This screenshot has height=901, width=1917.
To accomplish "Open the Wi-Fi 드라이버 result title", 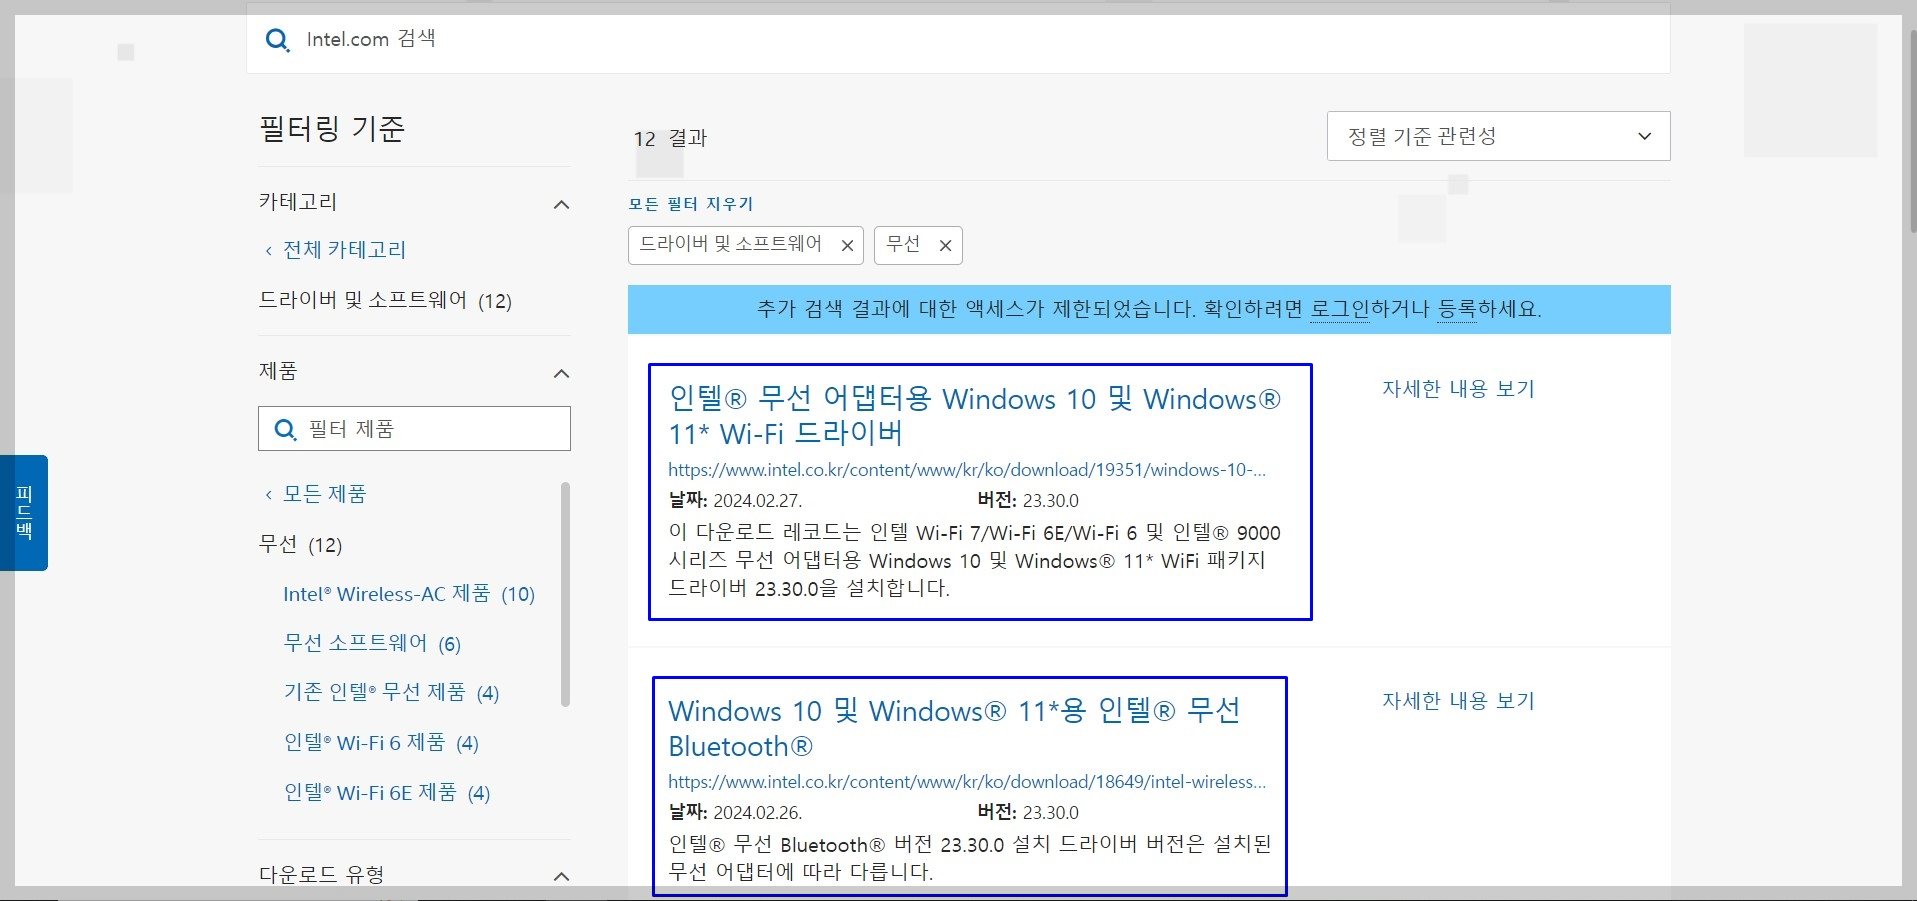I will tap(974, 416).
